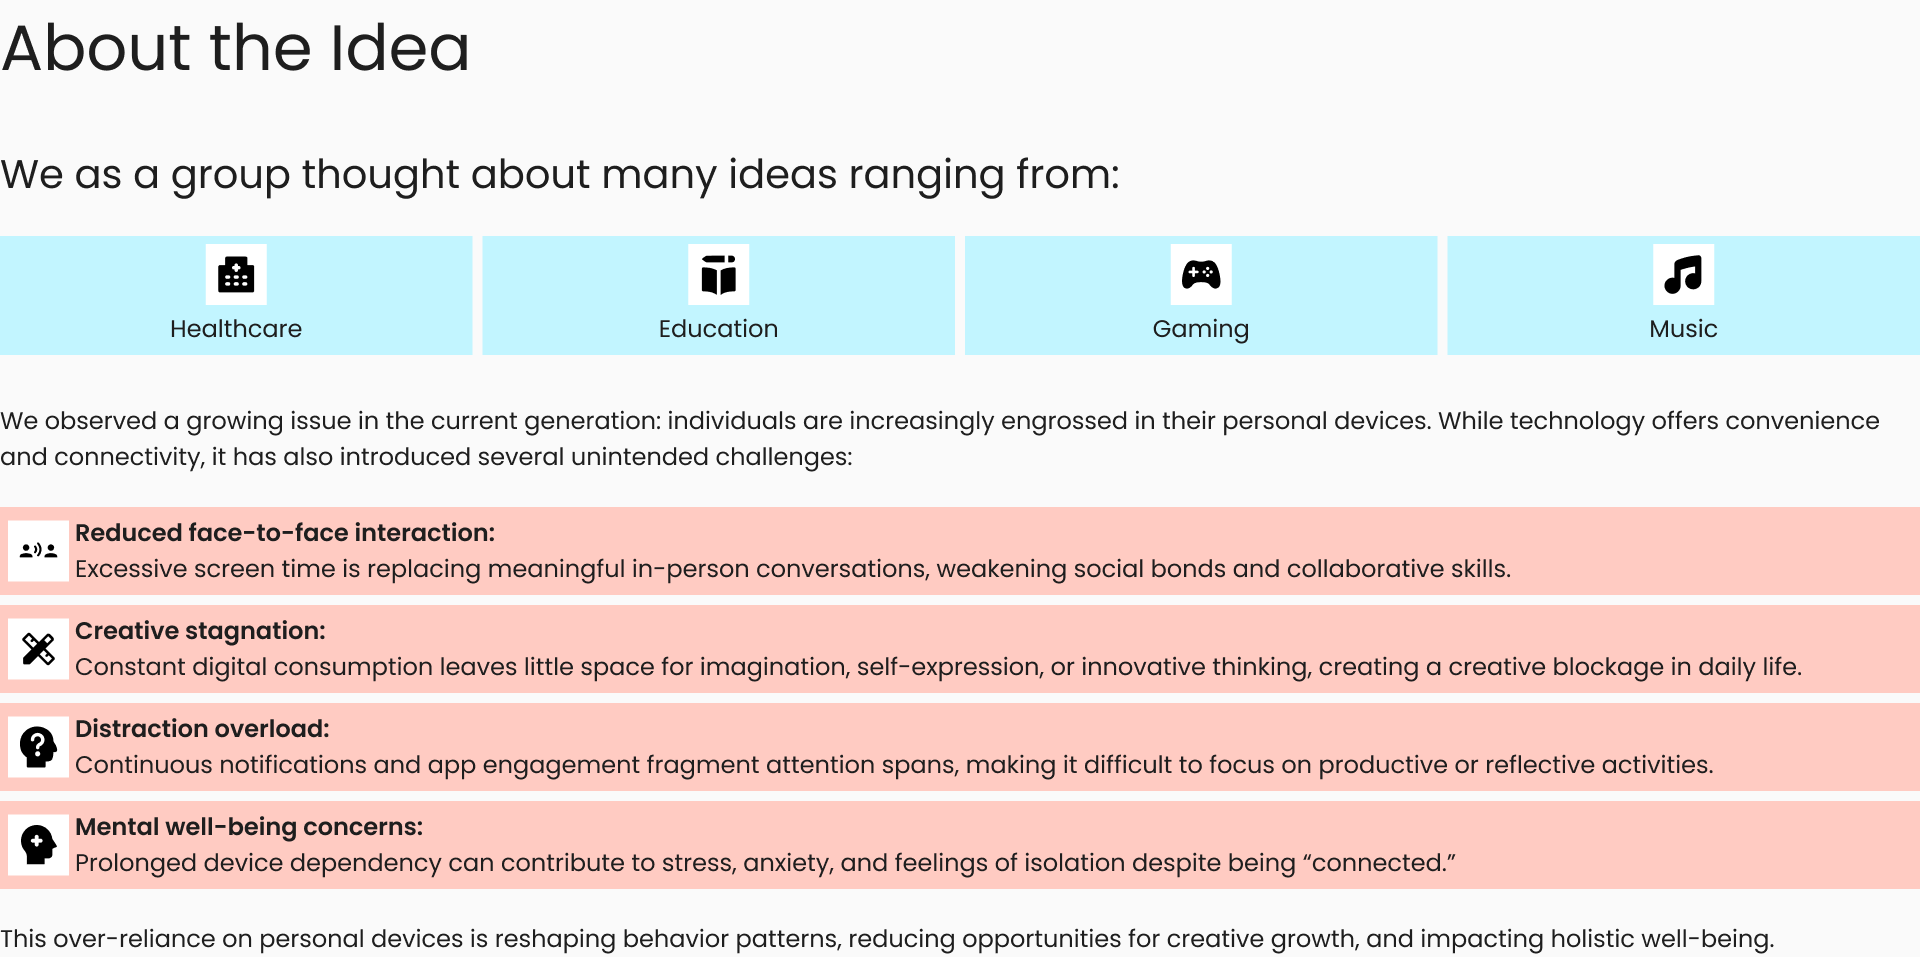Select the Education label text
1920x957 pixels.
coord(718,329)
